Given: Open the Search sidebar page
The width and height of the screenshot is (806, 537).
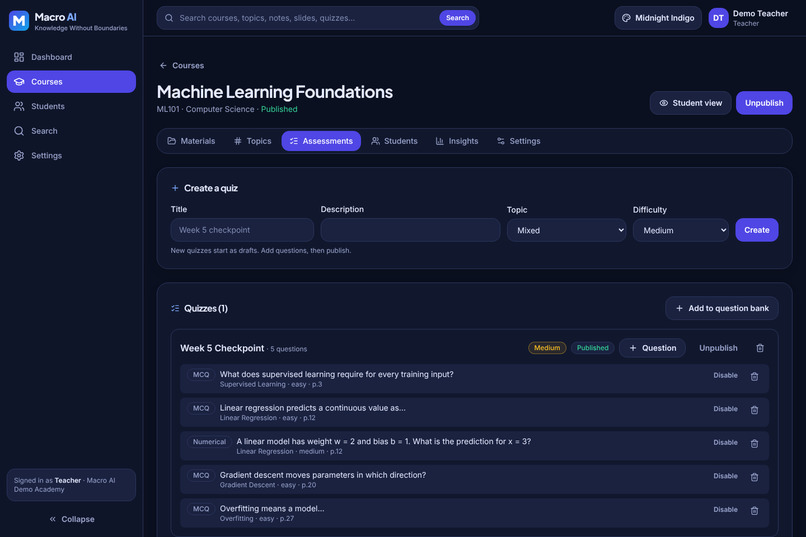Looking at the screenshot, I should pyautogui.click(x=71, y=131).
